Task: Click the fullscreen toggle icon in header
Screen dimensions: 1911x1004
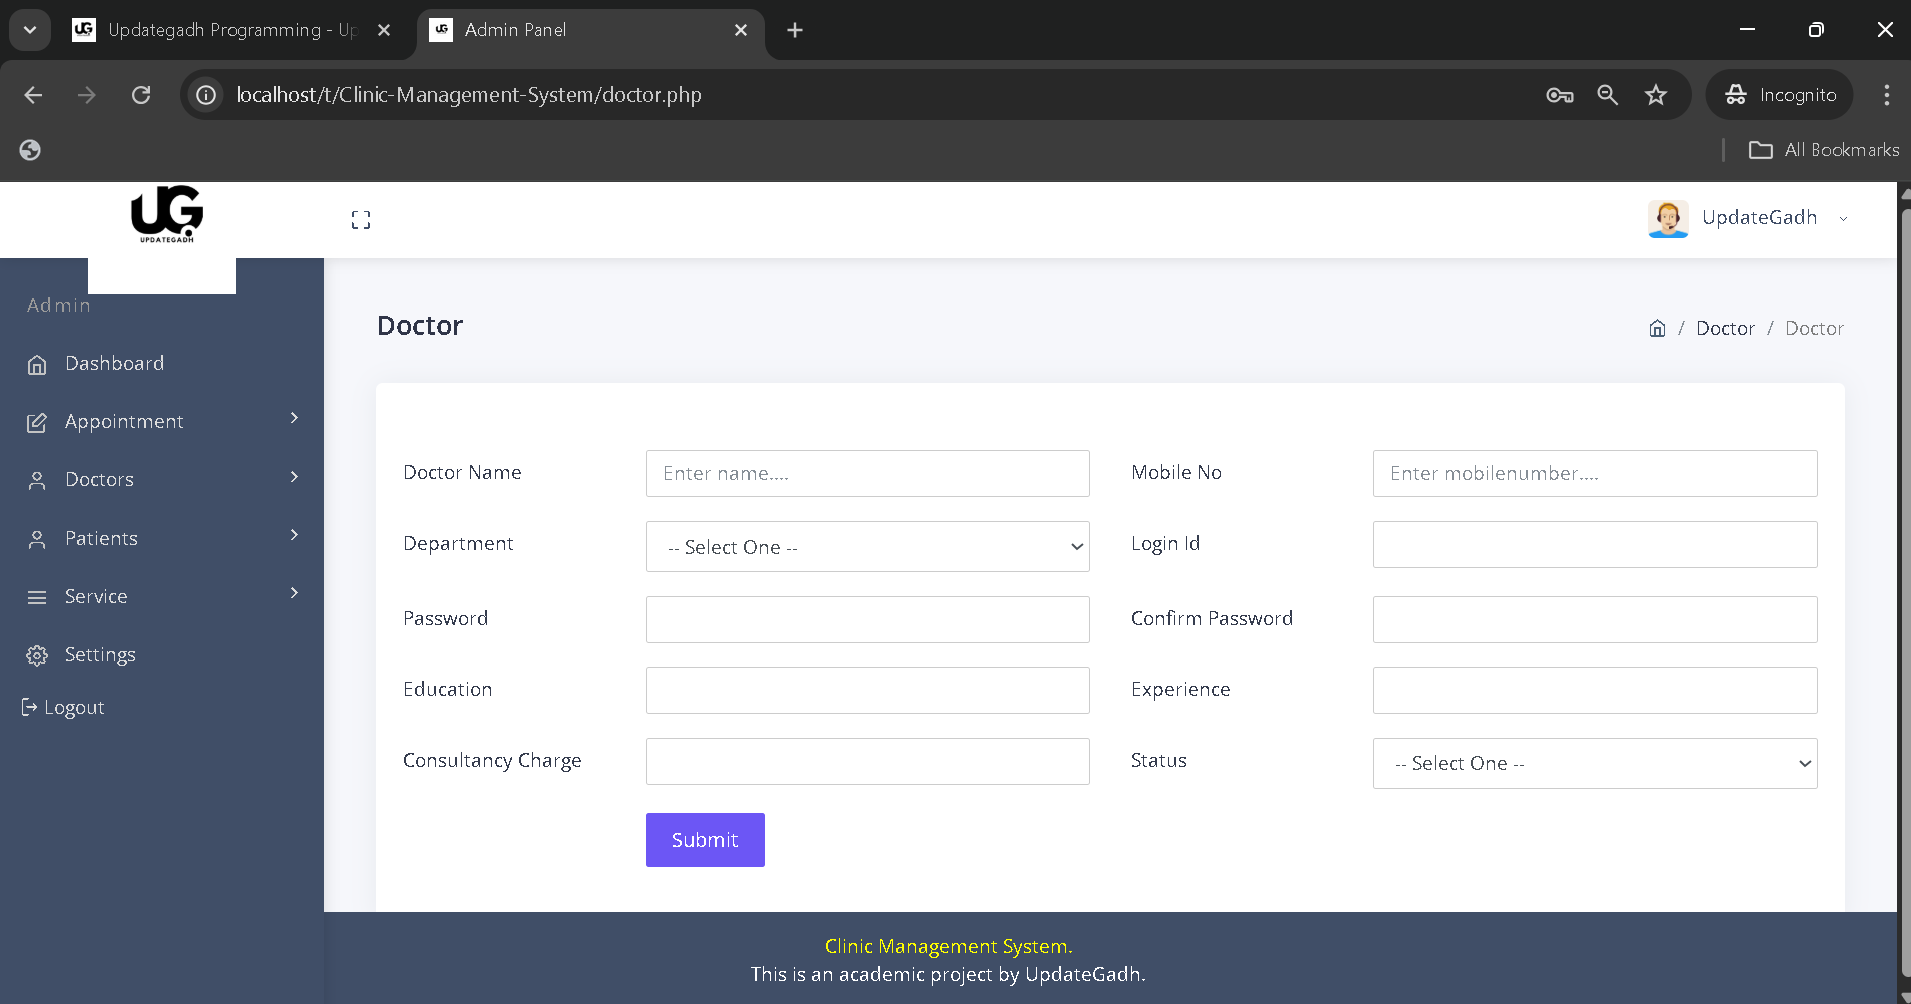Action: tap(361, 220)
